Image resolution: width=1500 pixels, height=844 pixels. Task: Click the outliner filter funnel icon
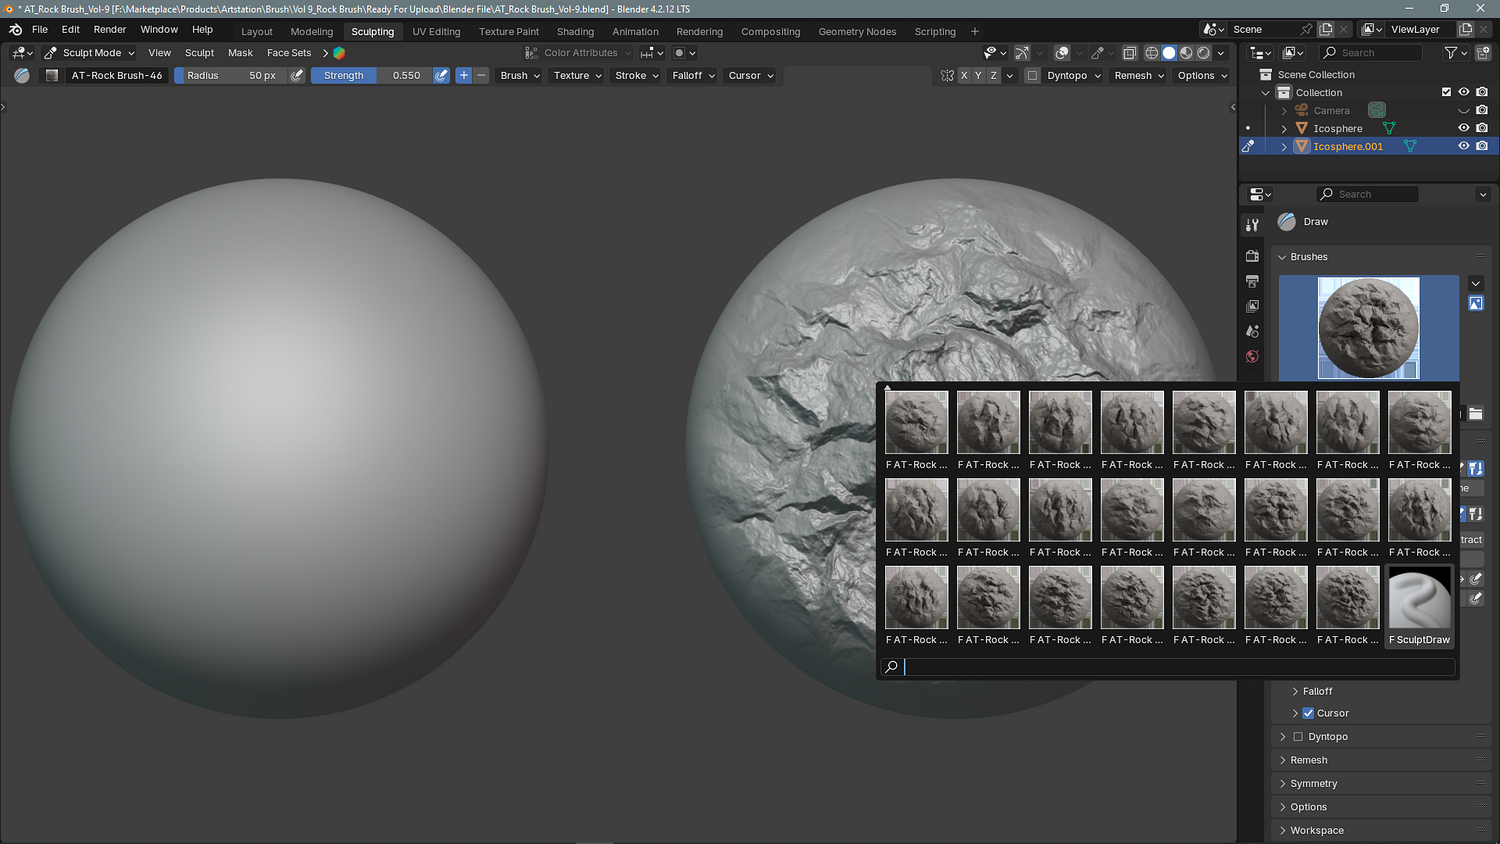pyautogui.click(x=1451, y=53)
